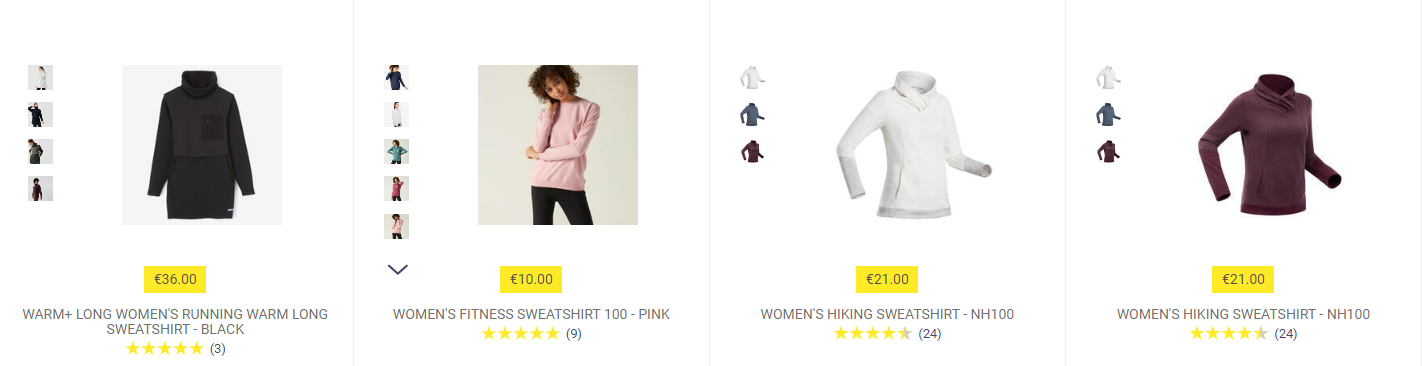The width and height of the screenshot is (1422, 366).
Task: Select navy blue variant of fitness sweatshirt
Action: [396, 78]
